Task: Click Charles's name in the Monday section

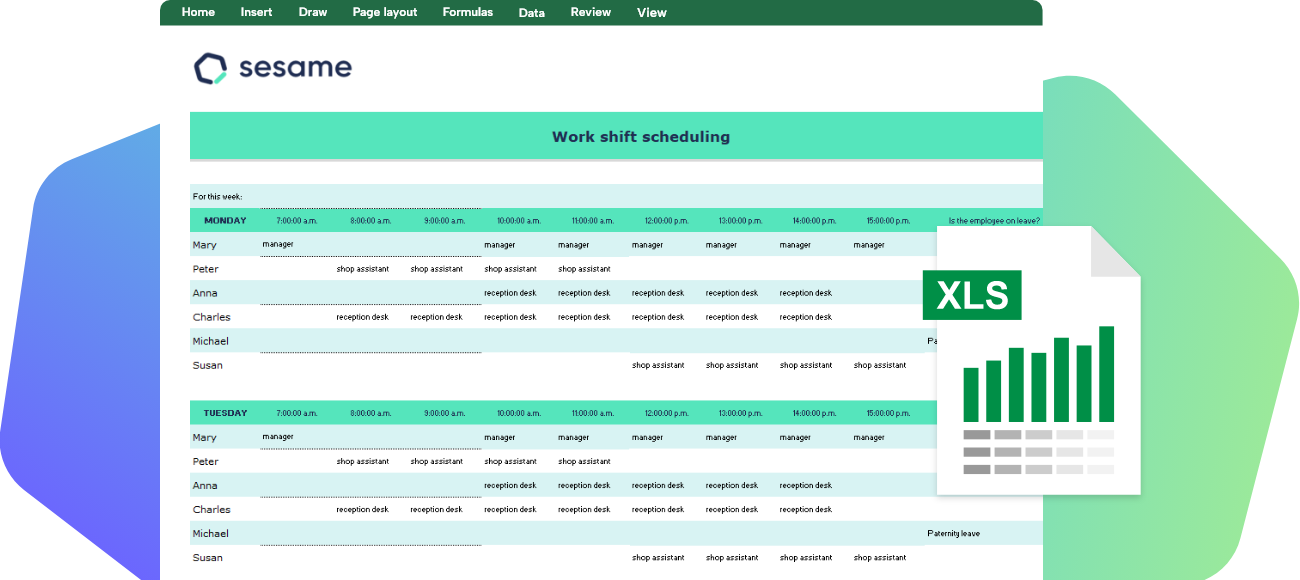Action: (211, 317)
